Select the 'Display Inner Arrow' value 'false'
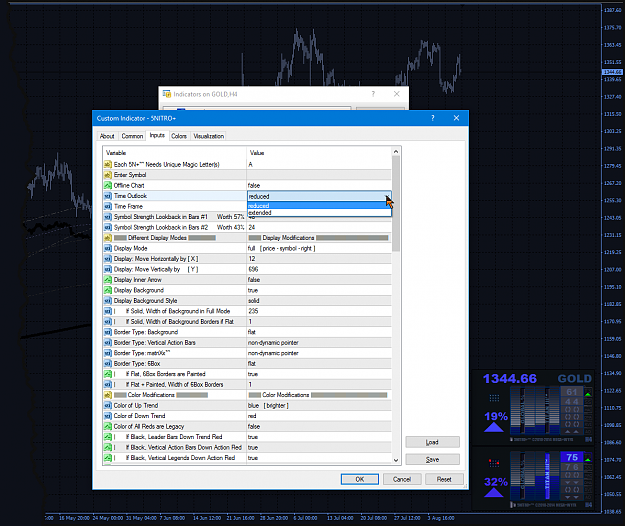Screen dimensions: 625x526 pos(254,280)
